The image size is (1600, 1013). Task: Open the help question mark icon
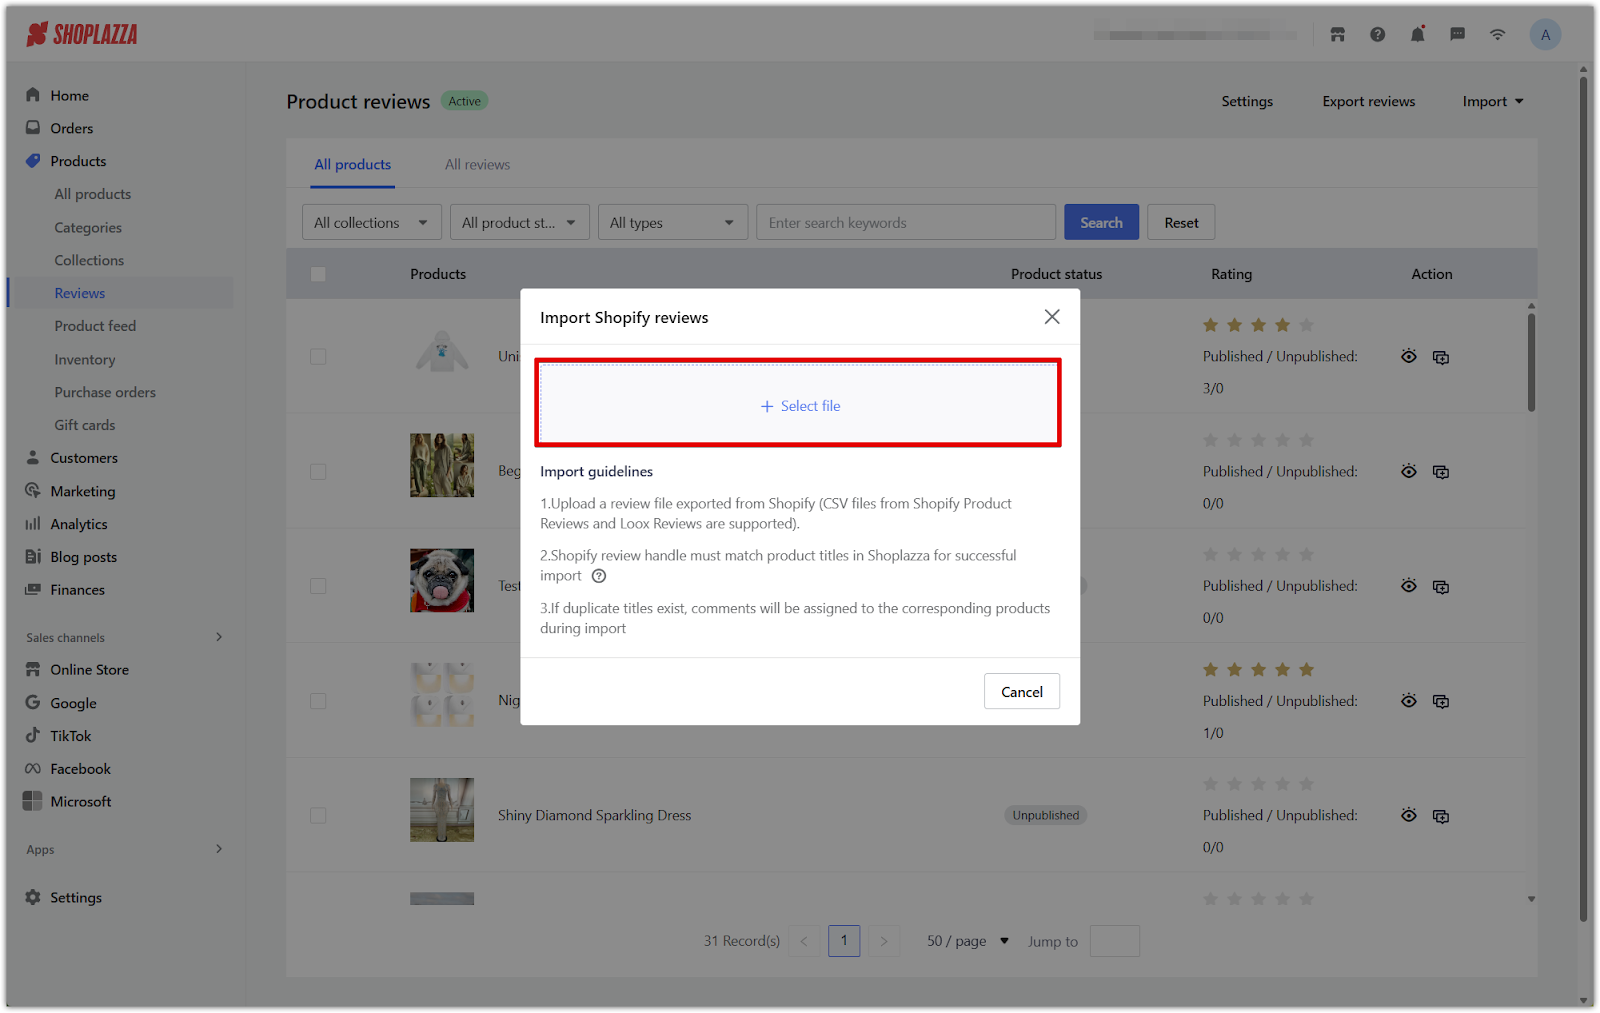pyautogui.click(x=1377, y=35)
